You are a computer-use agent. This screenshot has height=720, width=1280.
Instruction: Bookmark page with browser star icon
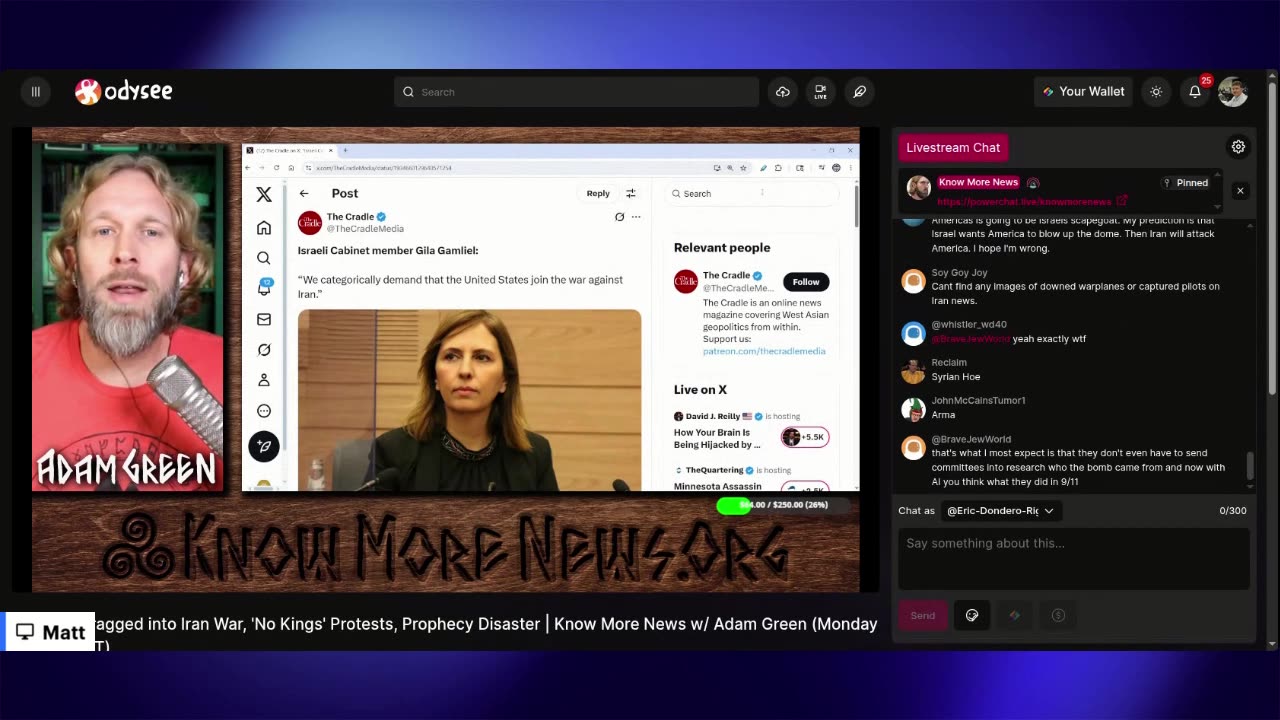click(743, 168)
